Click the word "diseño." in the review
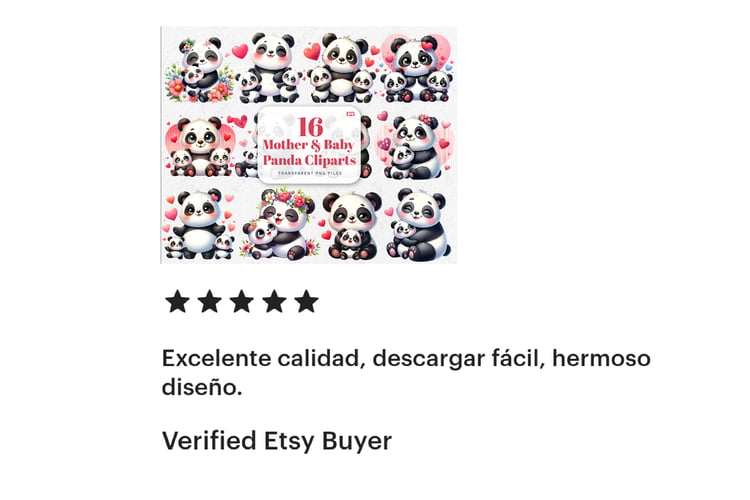 tap(202, 387)
